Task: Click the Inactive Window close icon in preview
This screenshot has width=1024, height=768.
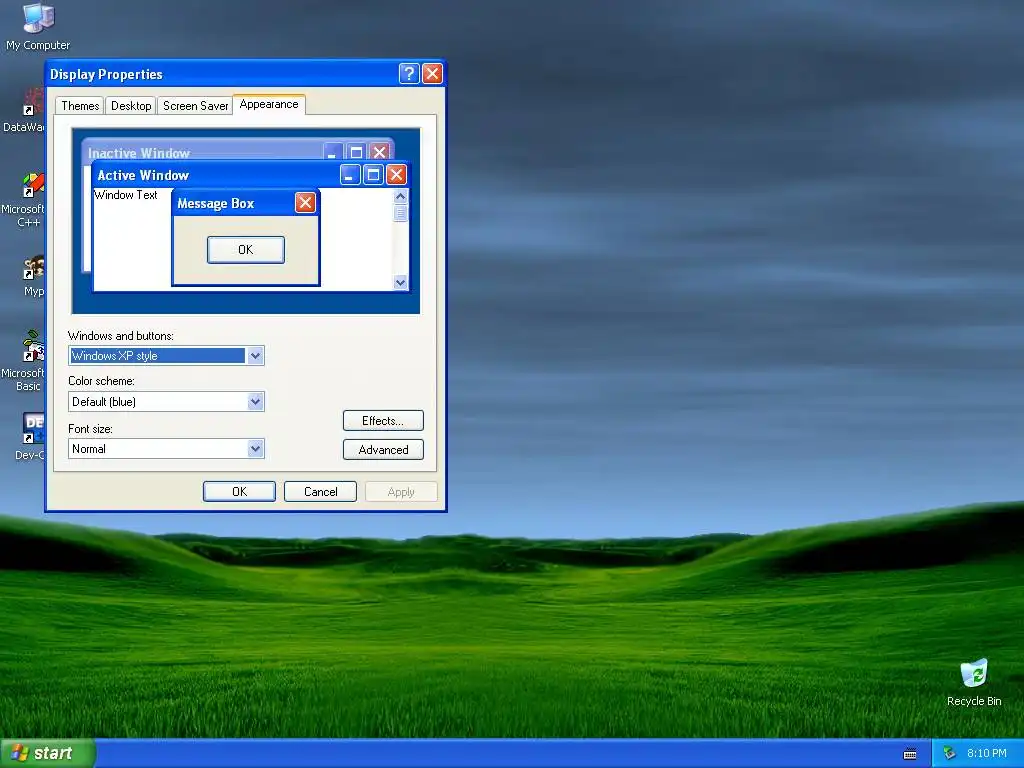Action: (379, 152)
